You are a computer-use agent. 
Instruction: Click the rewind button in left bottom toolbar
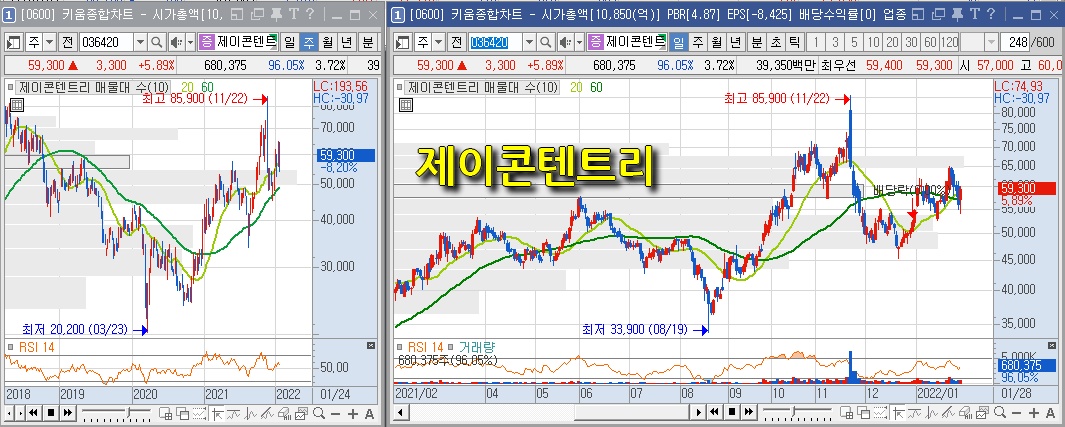[33, 412]
